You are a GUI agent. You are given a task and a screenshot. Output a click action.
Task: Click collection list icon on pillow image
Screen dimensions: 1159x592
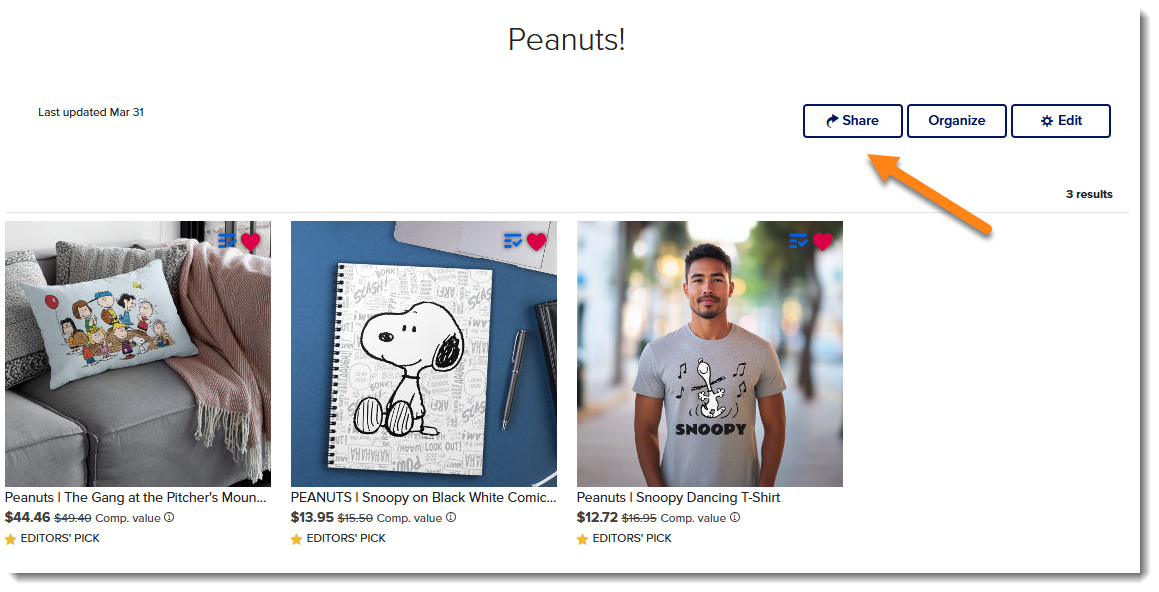tap(227, 241)
